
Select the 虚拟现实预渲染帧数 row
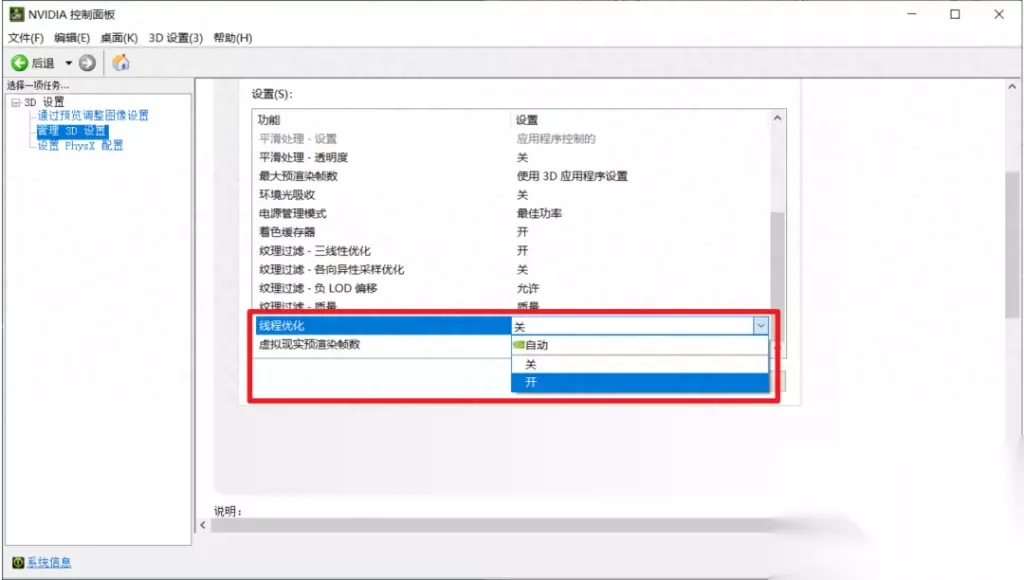coord(383,344)
